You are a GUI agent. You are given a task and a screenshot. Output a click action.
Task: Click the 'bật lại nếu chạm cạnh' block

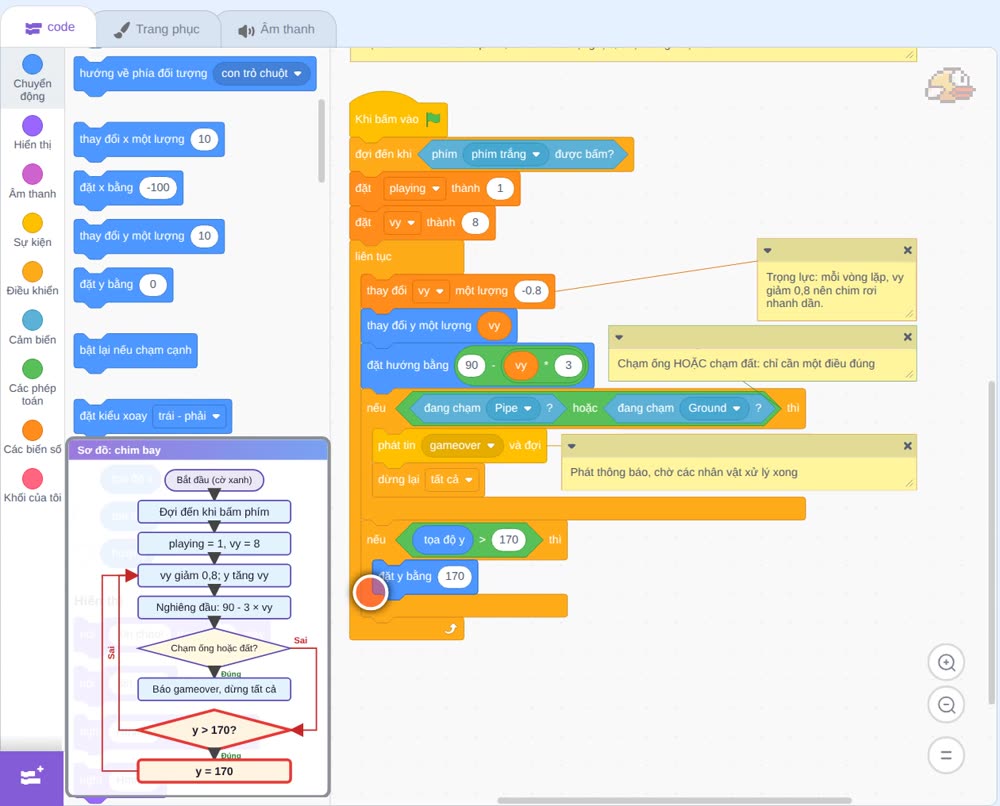click(135, 350)
